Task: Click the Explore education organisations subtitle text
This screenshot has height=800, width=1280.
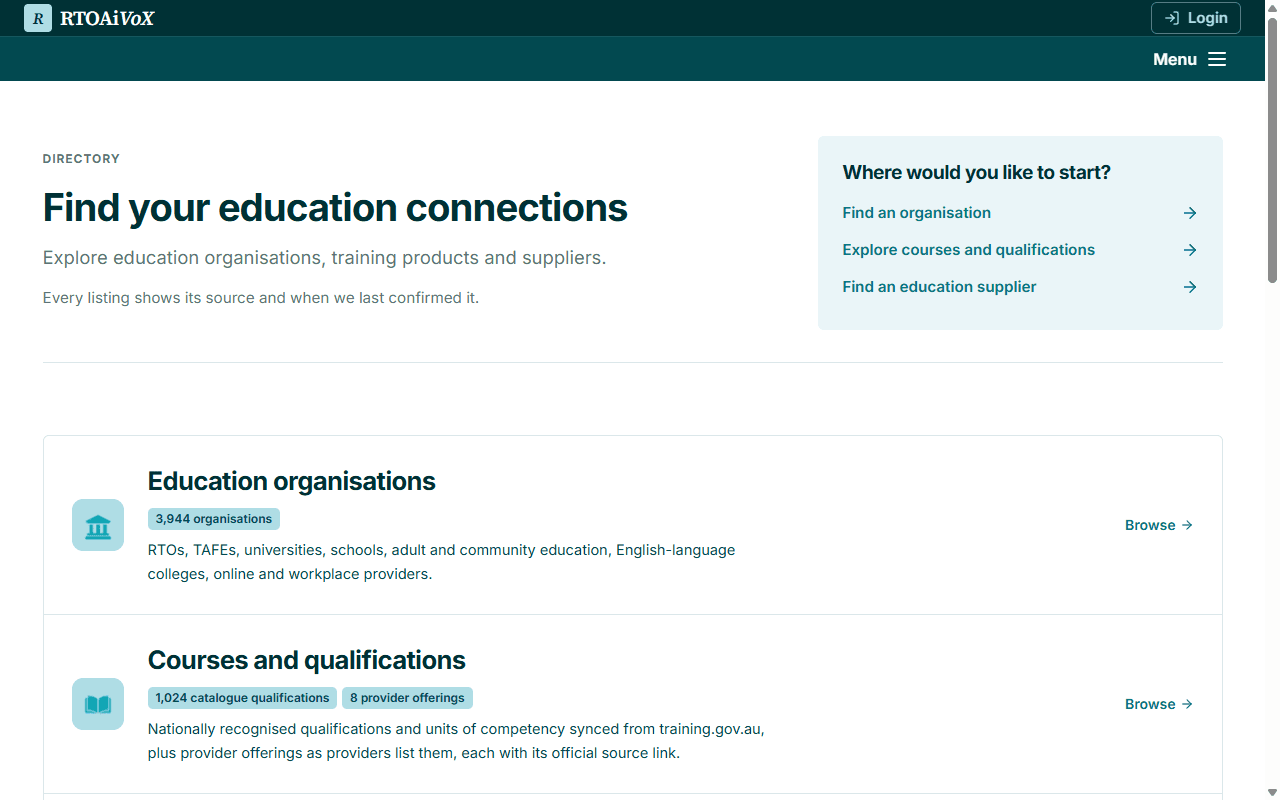Action: point(325,258)
